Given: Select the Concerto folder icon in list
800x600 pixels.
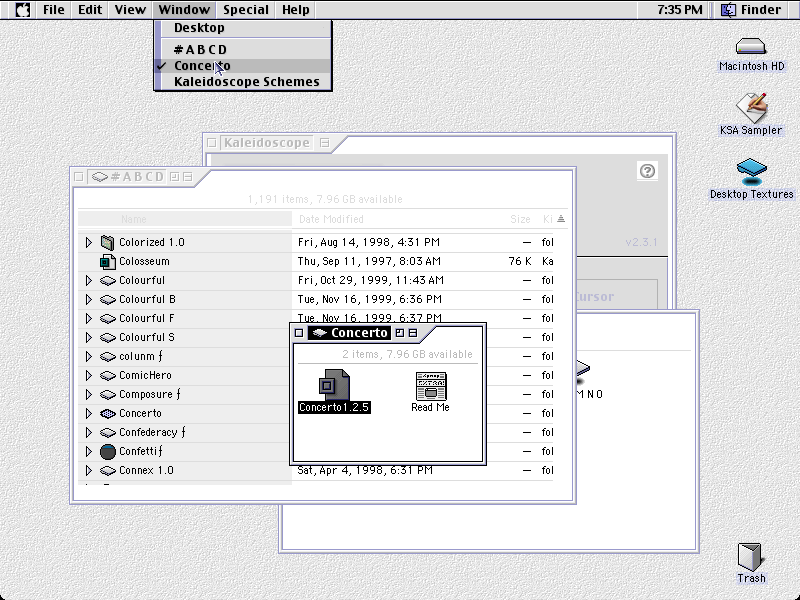Looking at the screenshot, I should point(107,413).
